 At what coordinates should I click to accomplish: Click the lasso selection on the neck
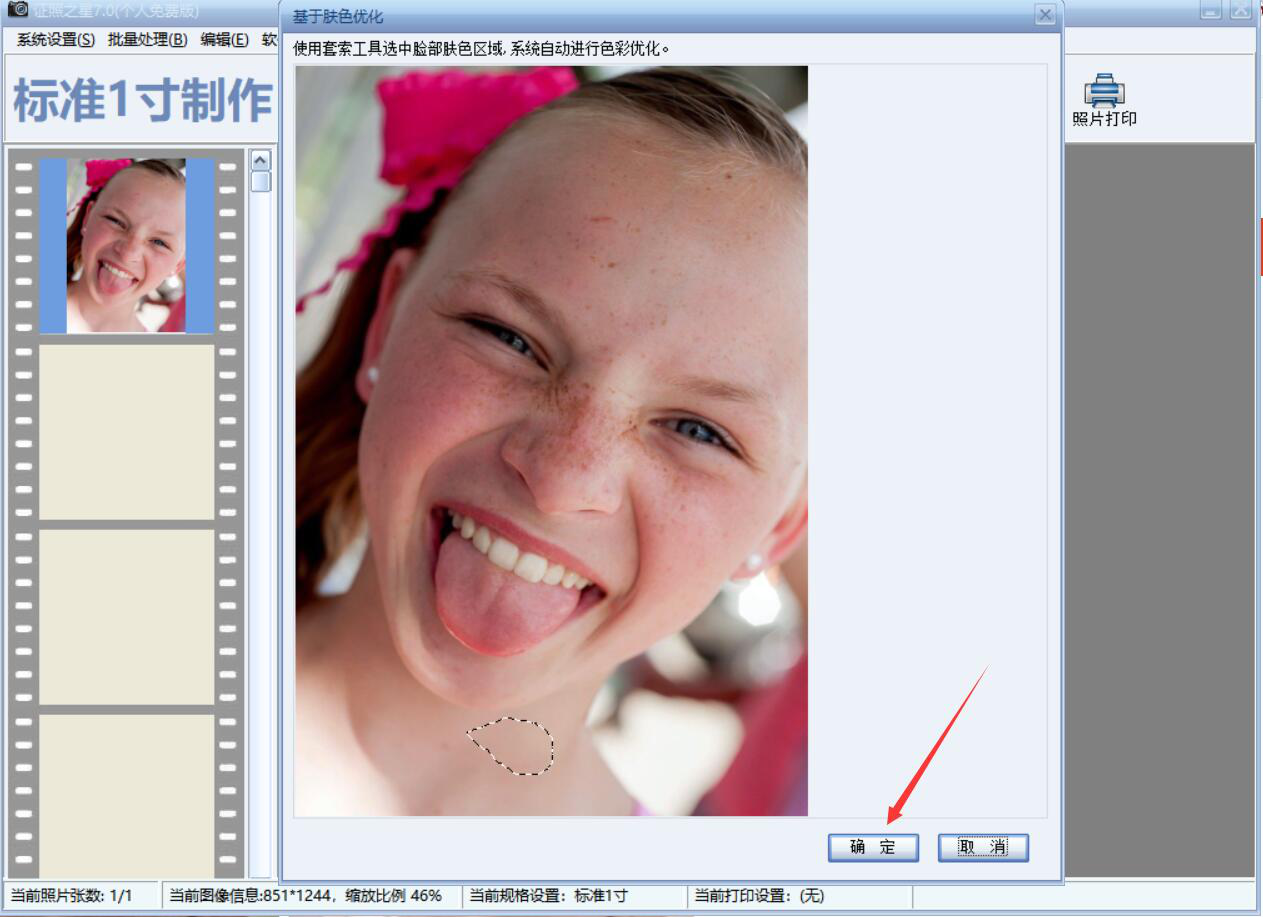tap(512, 746)
